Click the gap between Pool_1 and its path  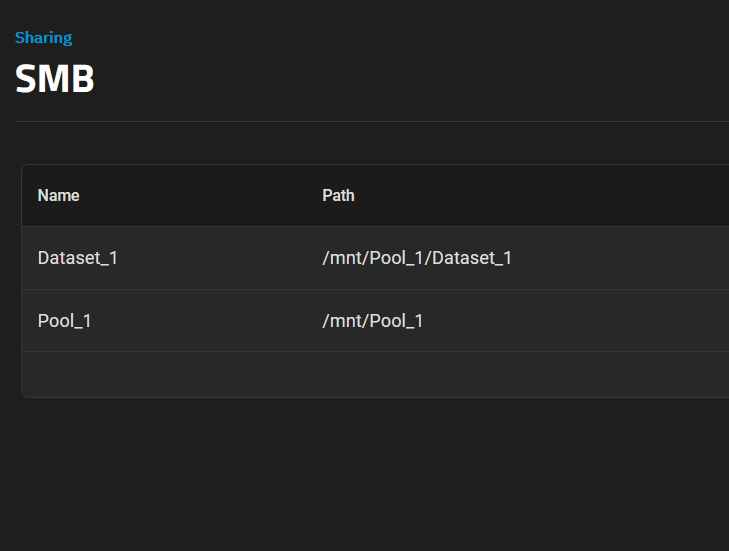click(207, 320)
